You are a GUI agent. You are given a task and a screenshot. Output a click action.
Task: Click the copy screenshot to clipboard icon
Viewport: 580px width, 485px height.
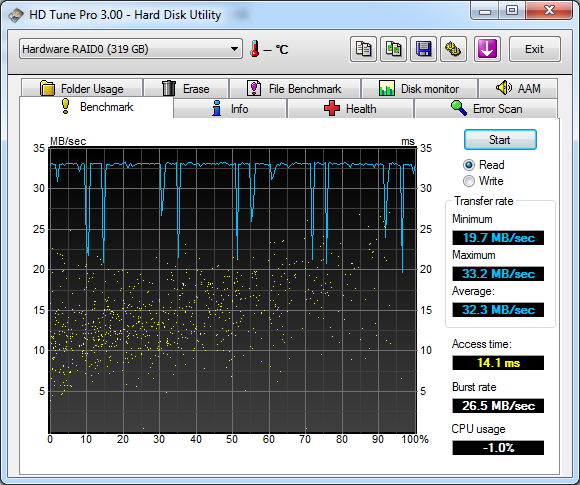(394, 49)
